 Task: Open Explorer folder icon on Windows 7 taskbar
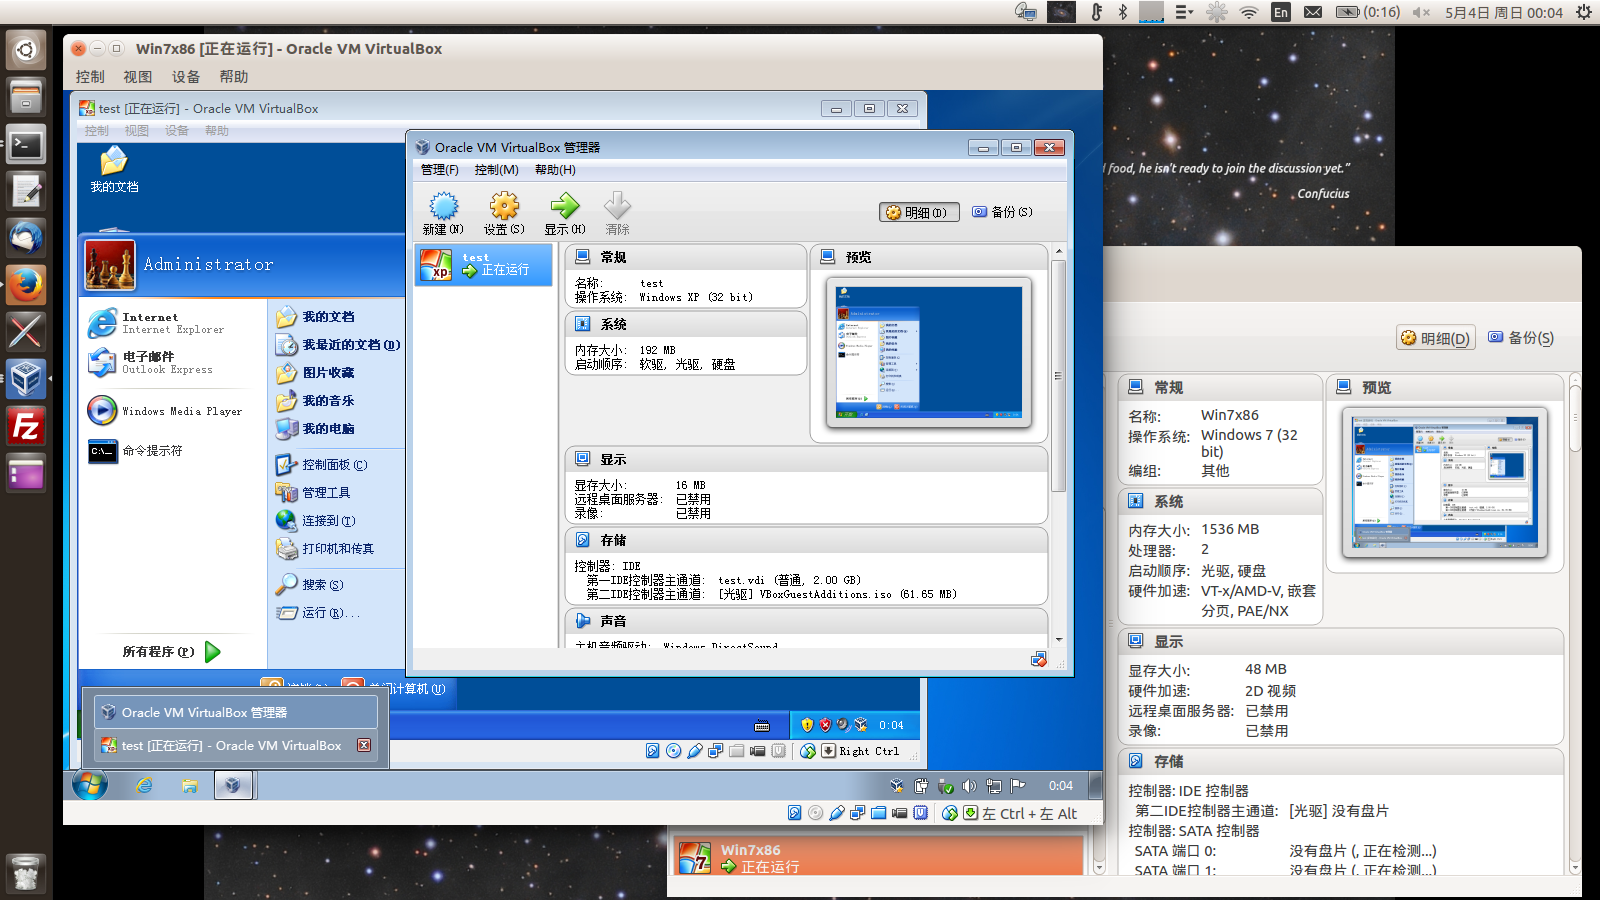(x=189, y=786)
